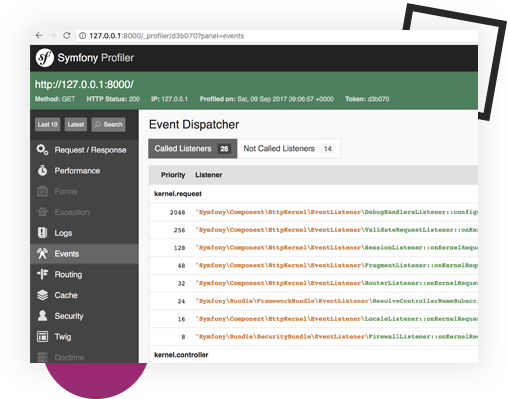Open Performance stopwatch icon
The height and width of the screenshot is (399, 508).
point(42,170)
